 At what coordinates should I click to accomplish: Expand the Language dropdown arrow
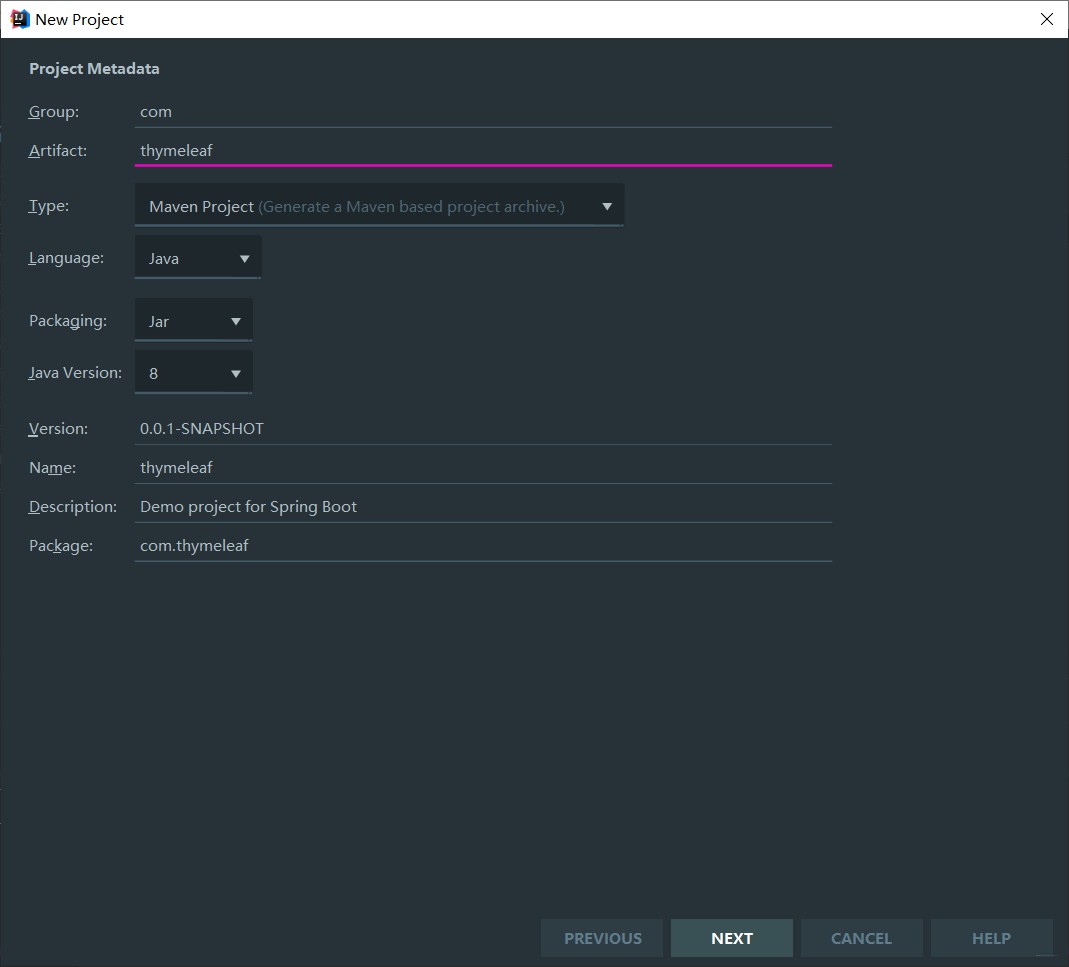click(244, 258)
